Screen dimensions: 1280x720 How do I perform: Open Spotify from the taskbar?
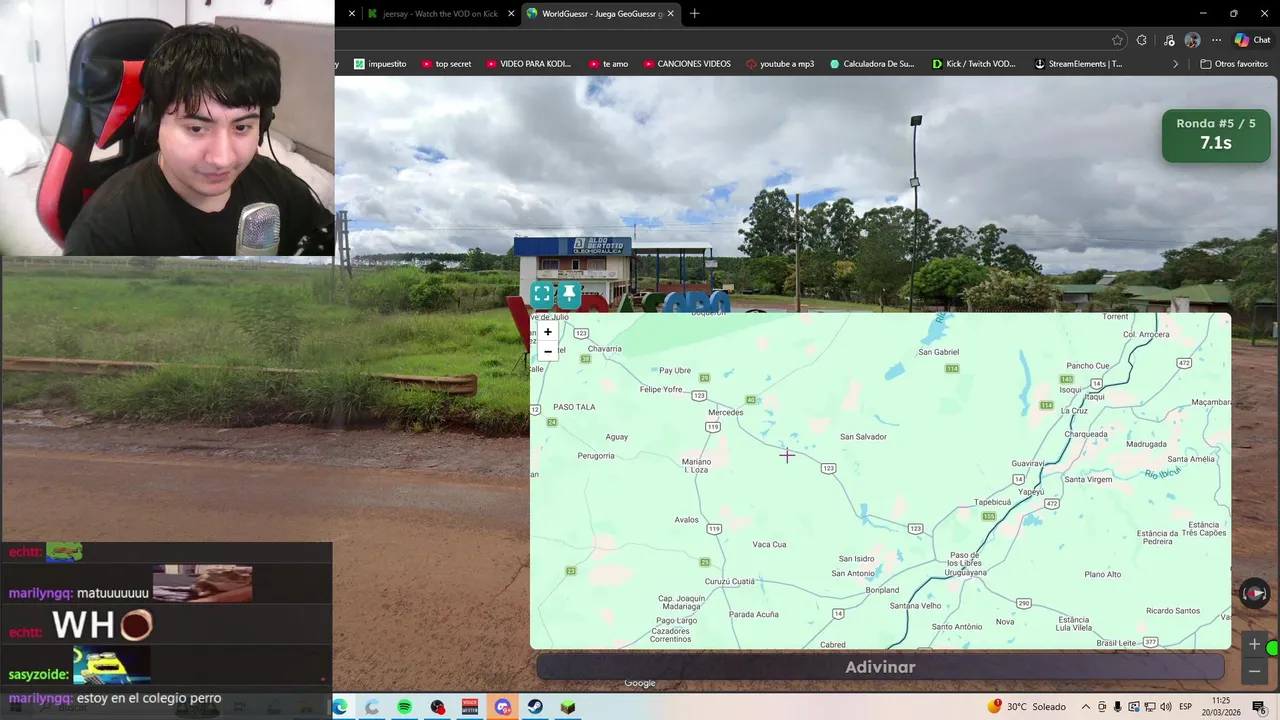(x=404, y=707)
